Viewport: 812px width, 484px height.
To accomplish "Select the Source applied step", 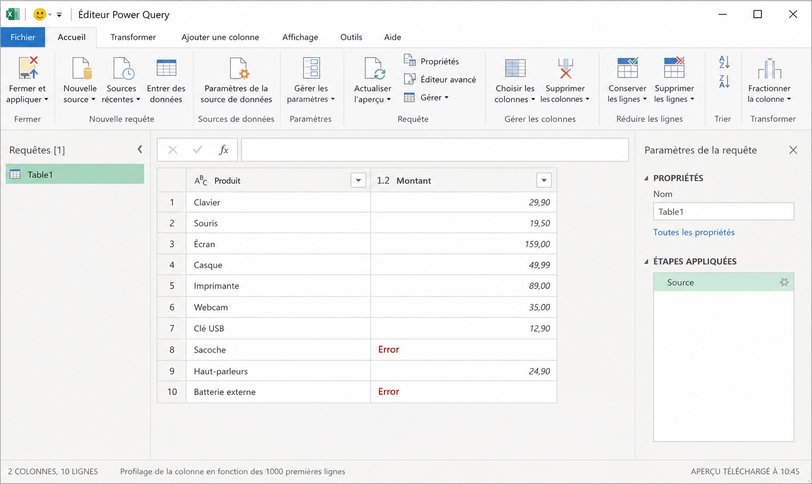I will [723, 282].
